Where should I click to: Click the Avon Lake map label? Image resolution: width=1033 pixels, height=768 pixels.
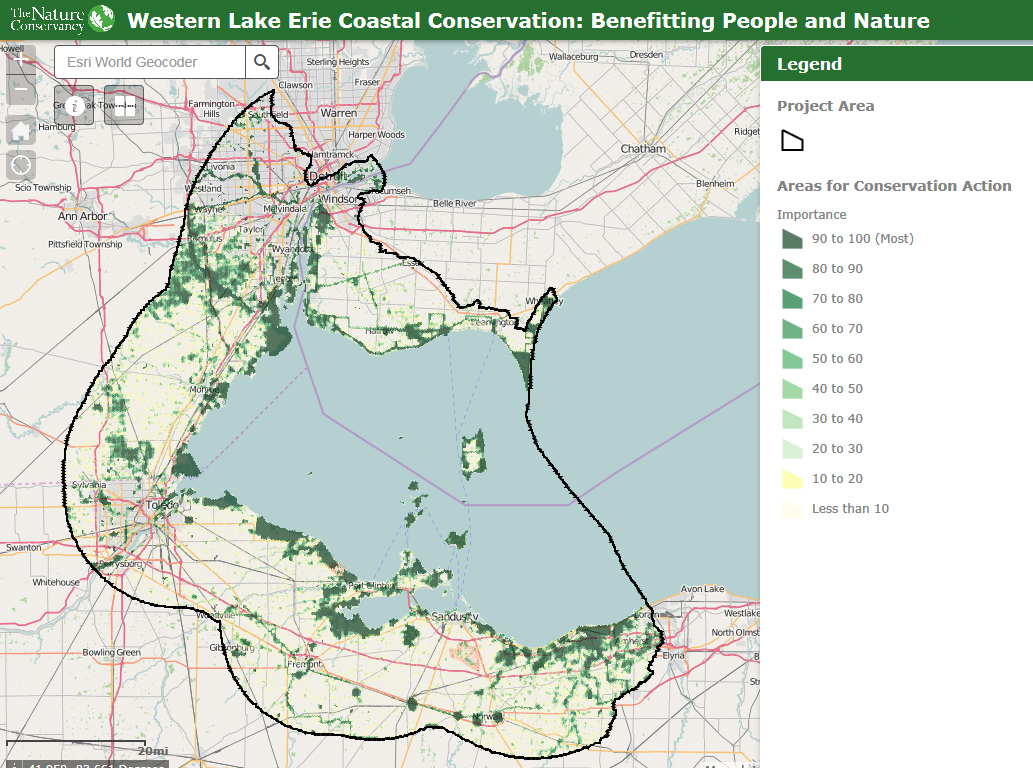(x=702, y=589)
